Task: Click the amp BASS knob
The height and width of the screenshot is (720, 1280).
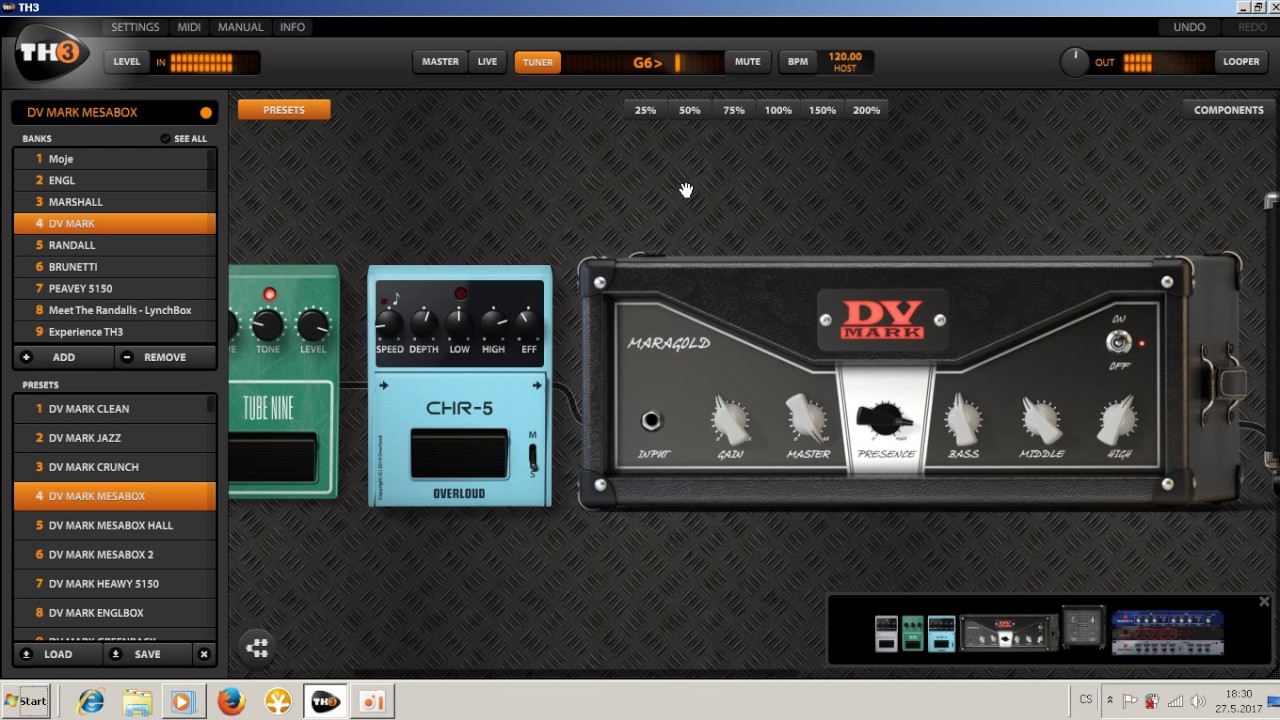Action: 963,420
